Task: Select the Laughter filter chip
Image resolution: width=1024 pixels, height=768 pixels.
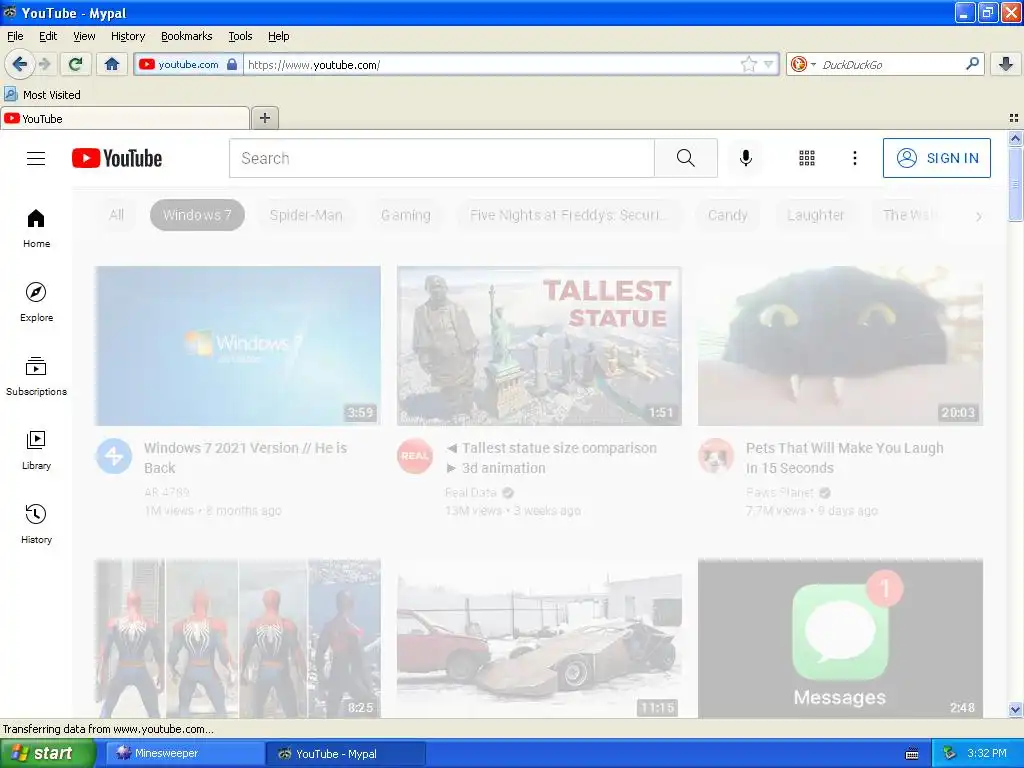Action: tap(816, 215)
